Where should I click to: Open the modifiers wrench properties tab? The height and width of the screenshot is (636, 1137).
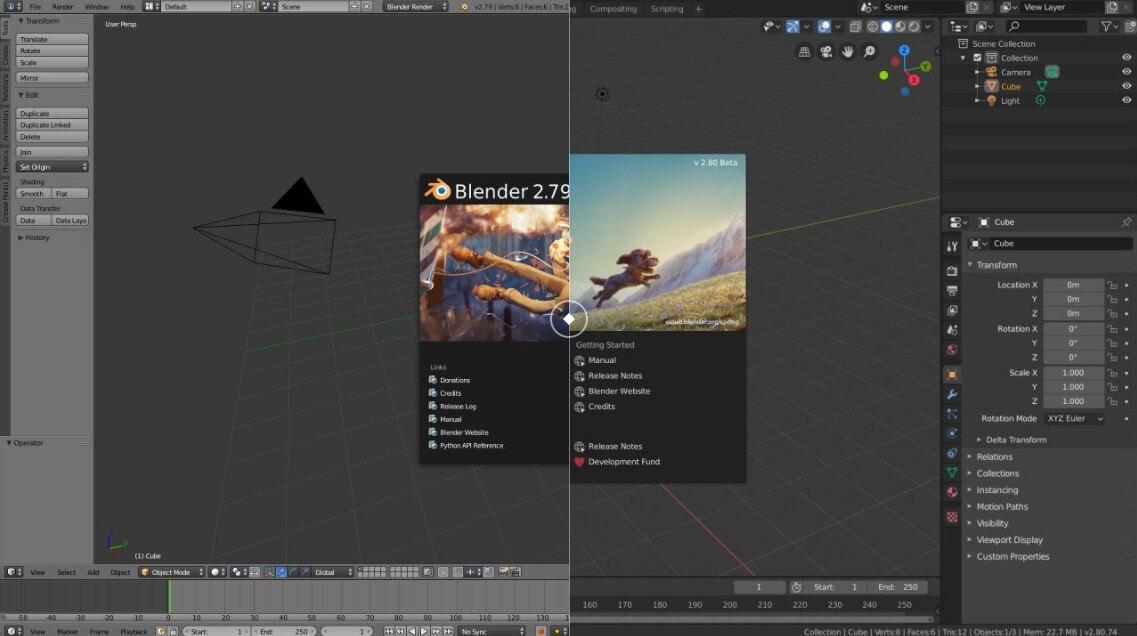click(952, 395)
